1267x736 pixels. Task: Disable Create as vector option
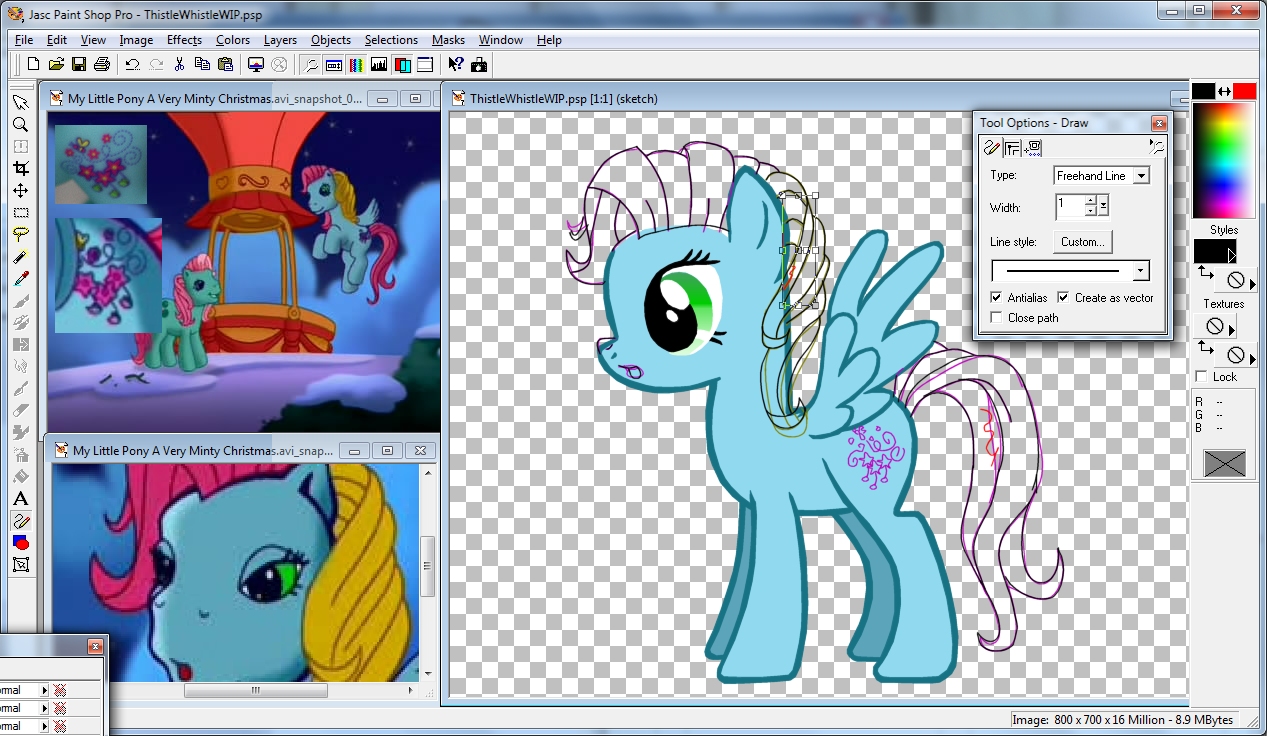click(x=1063, y=298)
